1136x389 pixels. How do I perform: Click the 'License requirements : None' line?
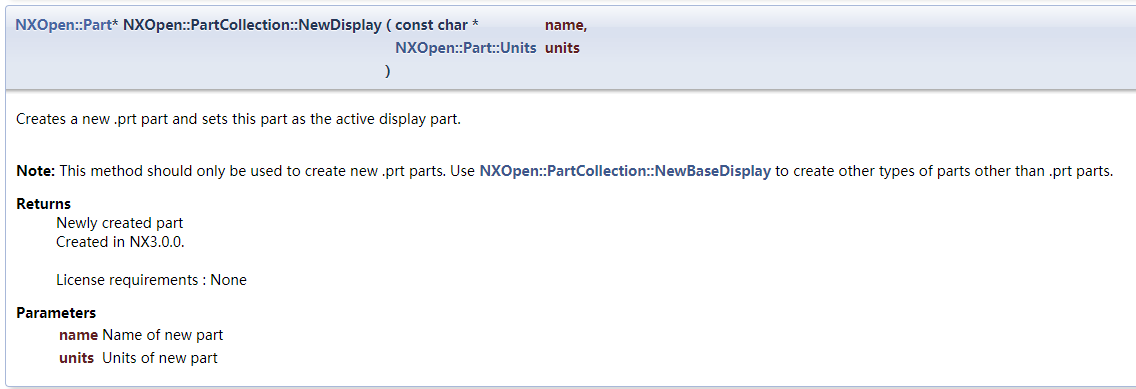click(151, 280)
